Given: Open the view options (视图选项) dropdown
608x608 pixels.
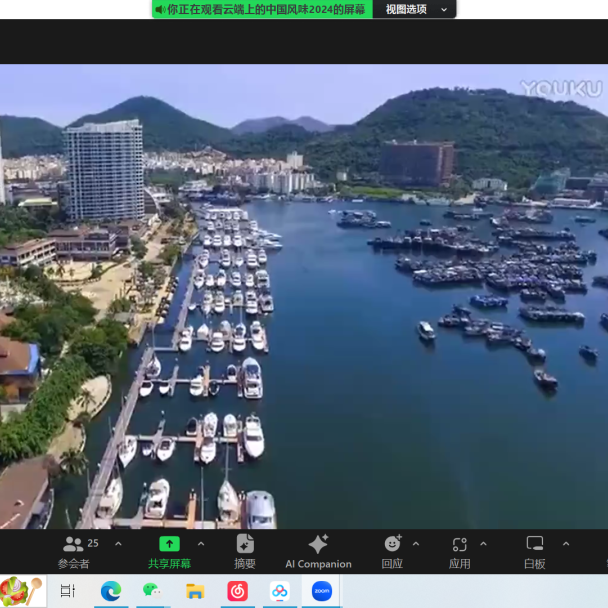Looking at the screenshot, I should (x=416, y=9).
